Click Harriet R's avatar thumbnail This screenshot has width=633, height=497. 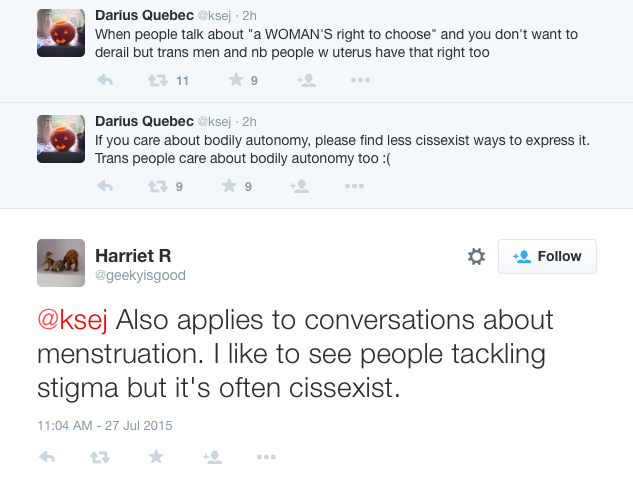click(61, 263)
